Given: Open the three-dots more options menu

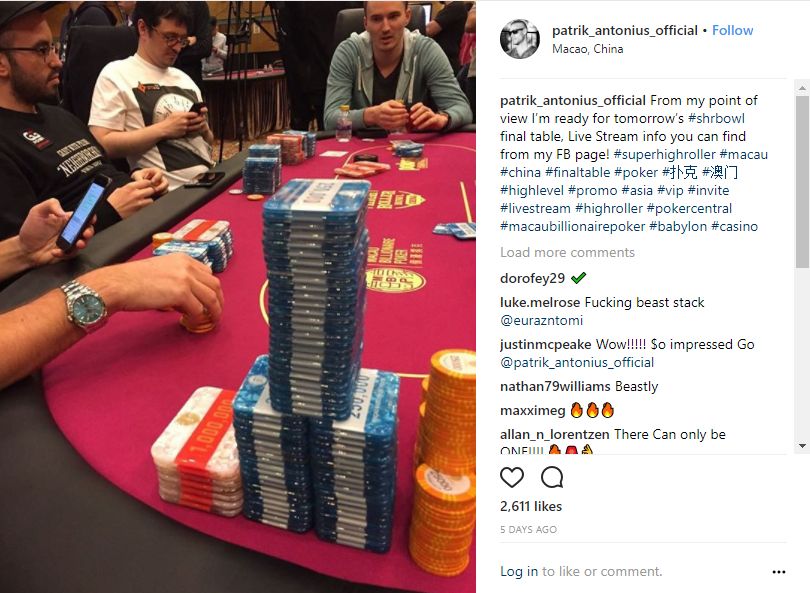Looking at the screenshot, I should pyautogui.click(x=778, y=572).
